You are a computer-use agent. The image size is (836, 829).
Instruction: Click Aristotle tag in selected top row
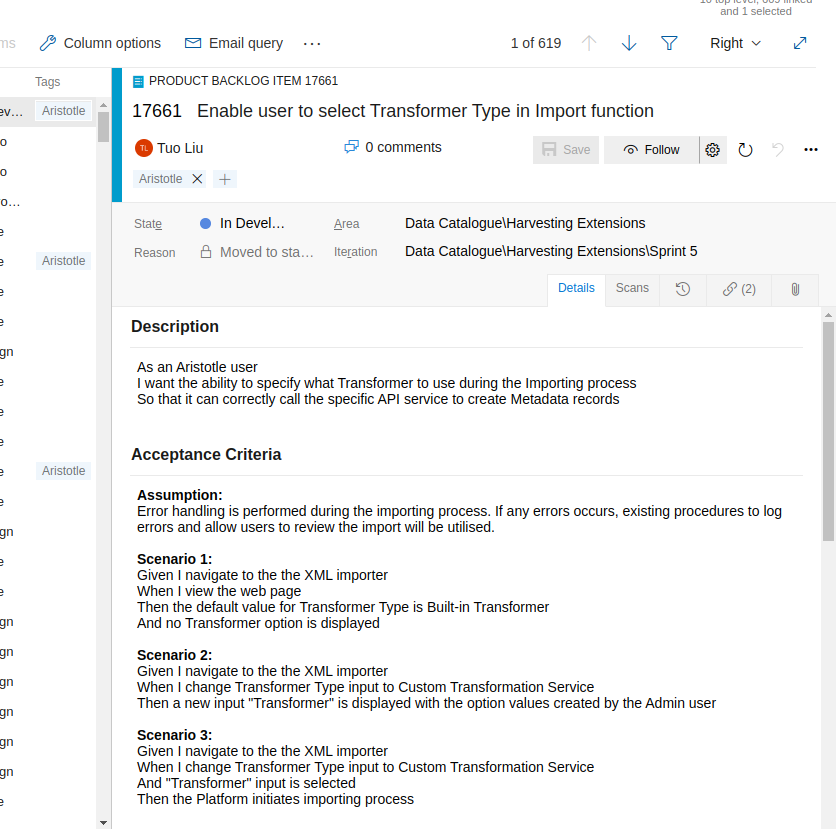coord(63,111)
